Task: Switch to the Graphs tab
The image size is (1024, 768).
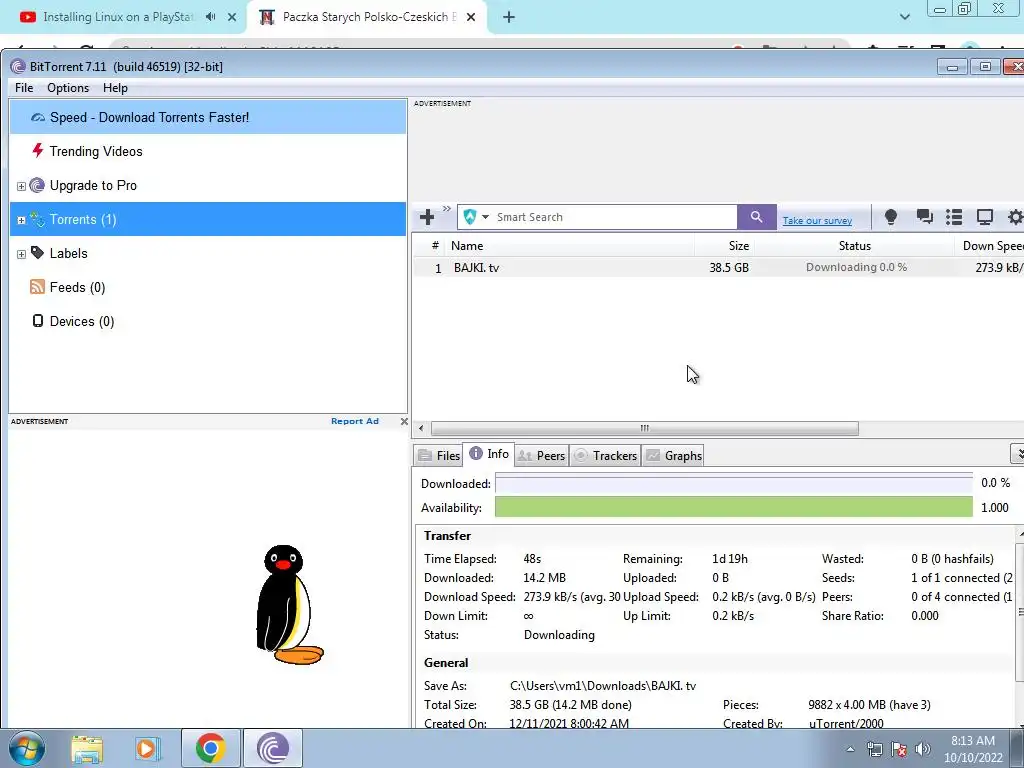Action: click(673, 455)
